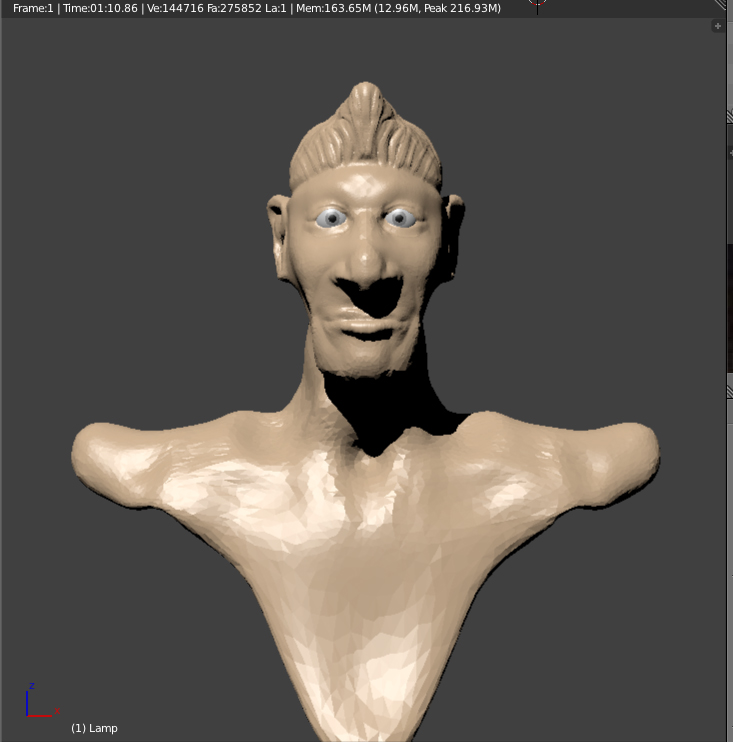
Task: Click the "Frame:1" render info text
Action: 33,8
